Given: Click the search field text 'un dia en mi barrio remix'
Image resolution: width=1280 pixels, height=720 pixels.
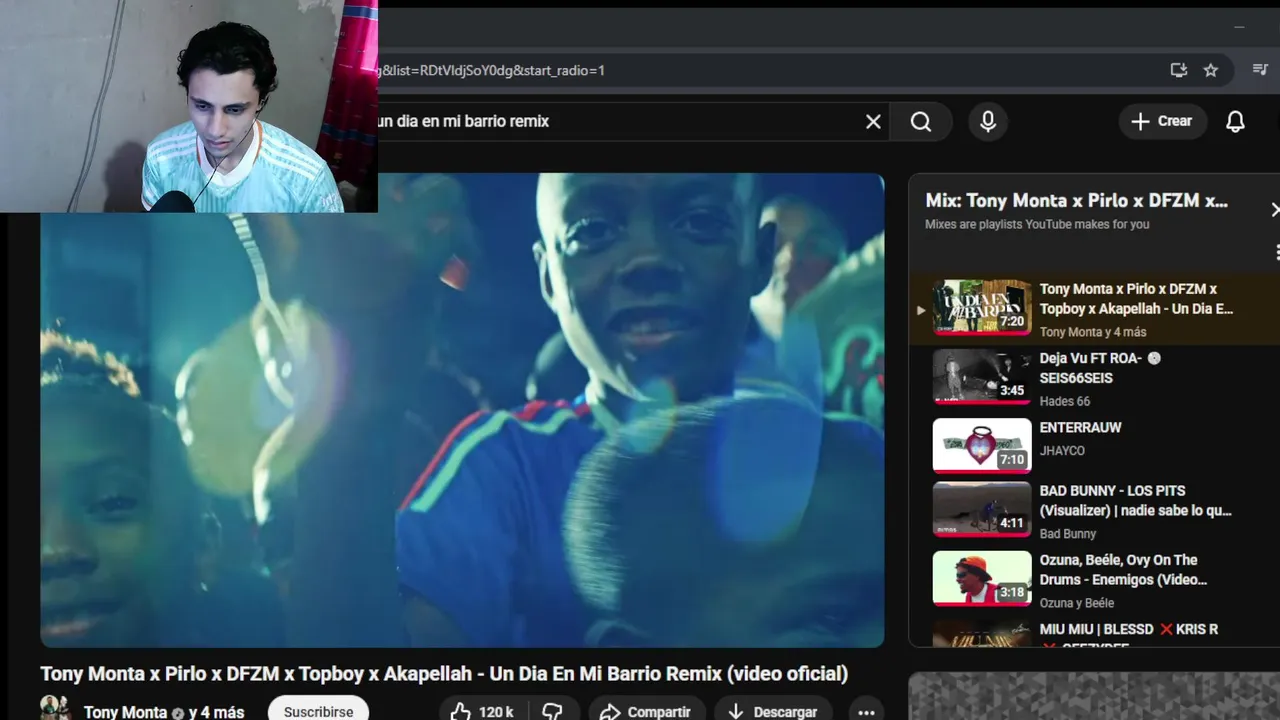Looking at the screenshot, I should pyautogui.click(x=463, y=121).
